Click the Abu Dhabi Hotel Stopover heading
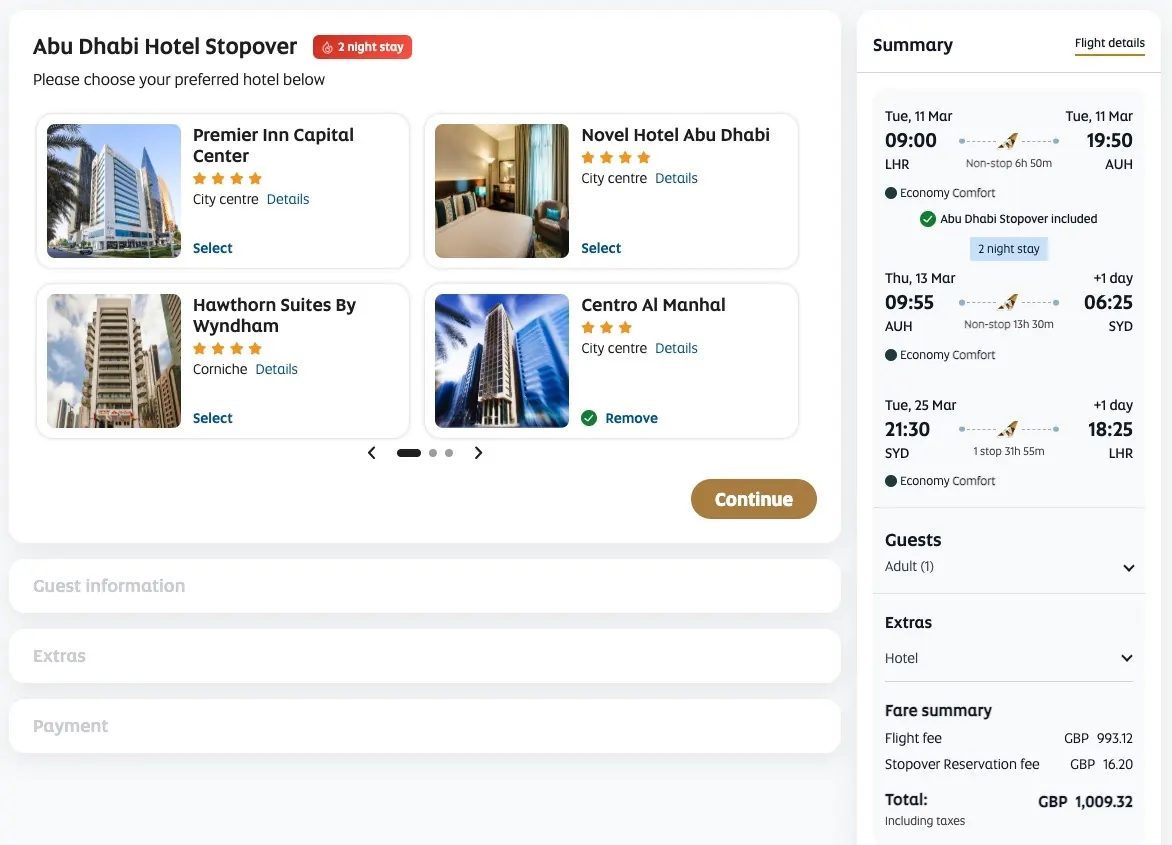 click(x=164, y=46)
